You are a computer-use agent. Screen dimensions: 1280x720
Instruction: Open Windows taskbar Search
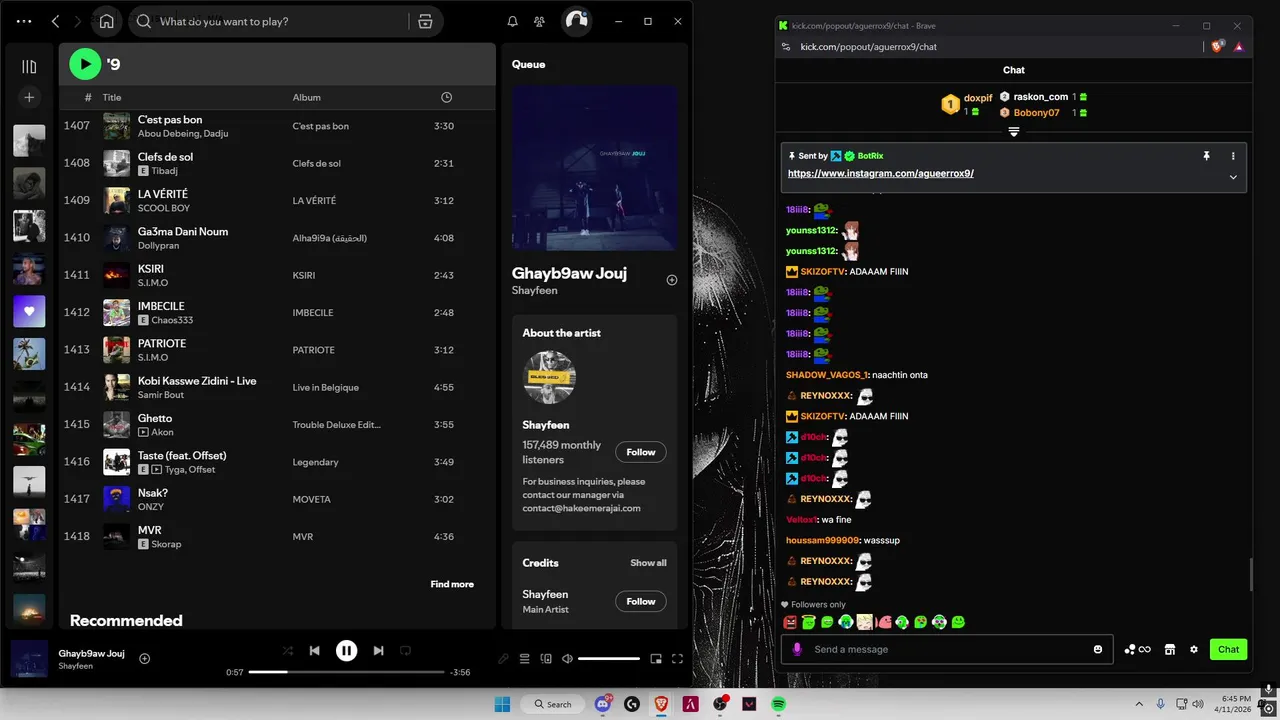point(553,704)
